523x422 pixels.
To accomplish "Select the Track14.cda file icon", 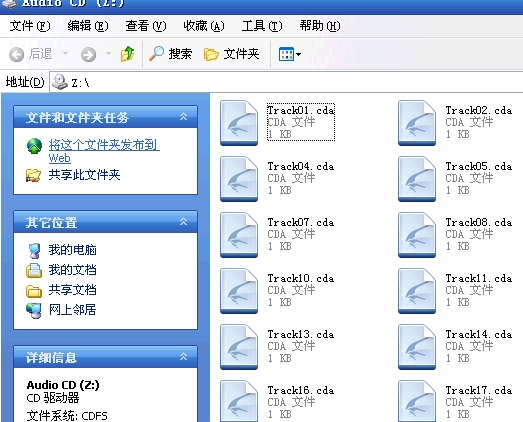I will click(x=417, y=347).
